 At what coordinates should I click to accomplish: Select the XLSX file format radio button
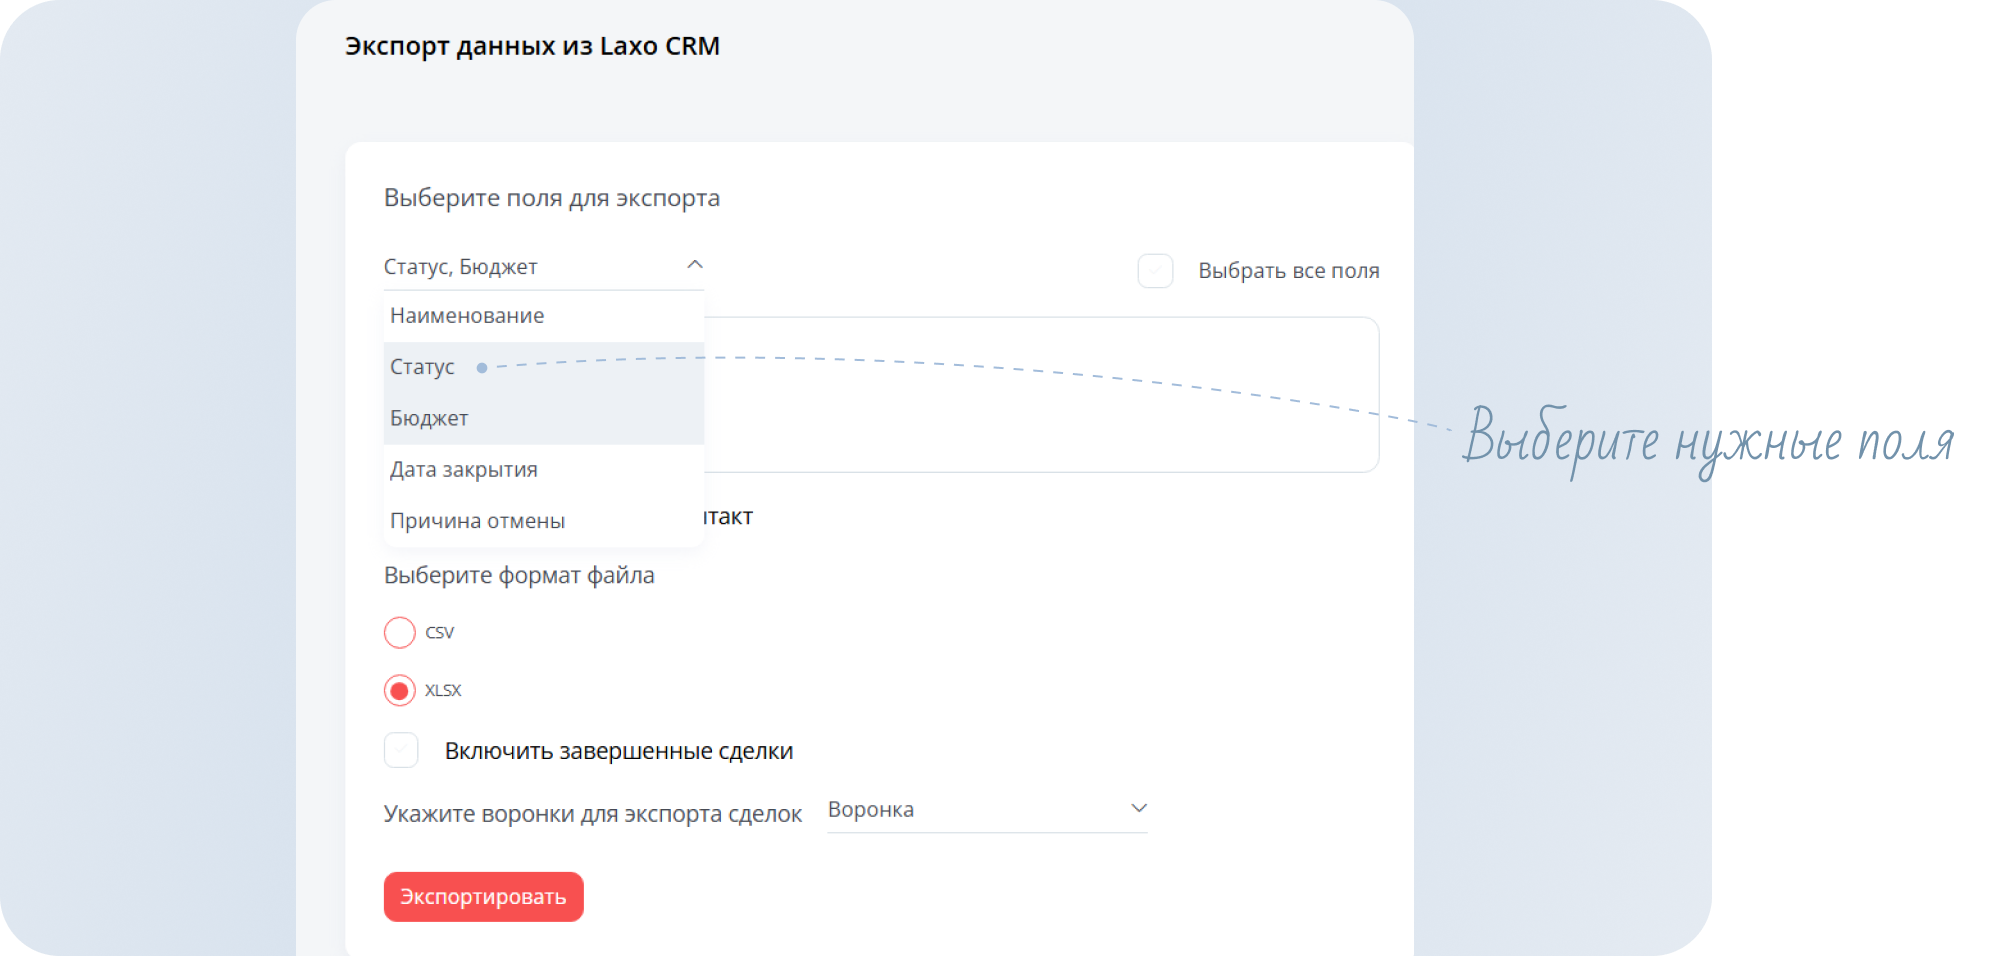(x=400, y=691)
